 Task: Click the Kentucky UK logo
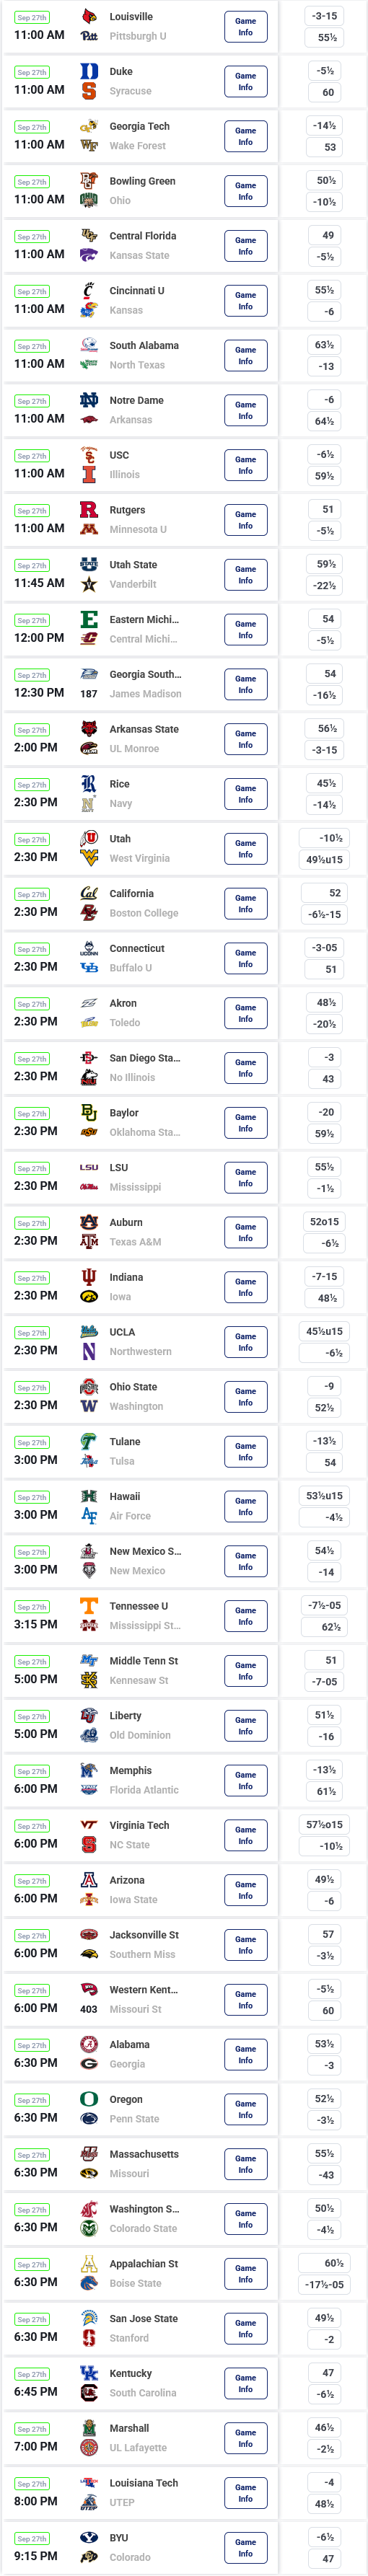(89, 2373)
